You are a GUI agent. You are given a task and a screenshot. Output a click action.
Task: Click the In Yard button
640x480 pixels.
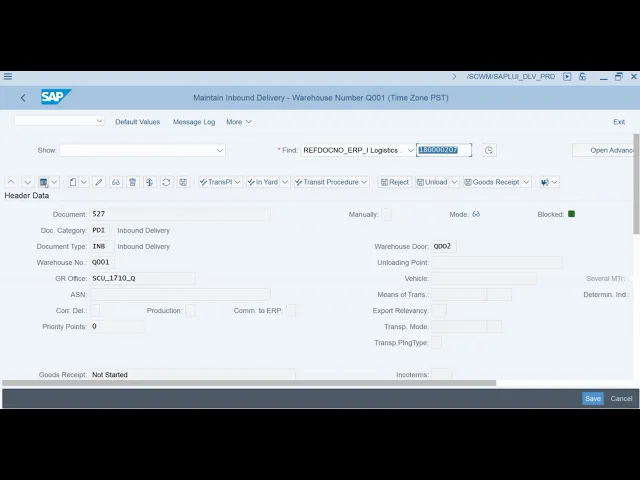point(263,182)
